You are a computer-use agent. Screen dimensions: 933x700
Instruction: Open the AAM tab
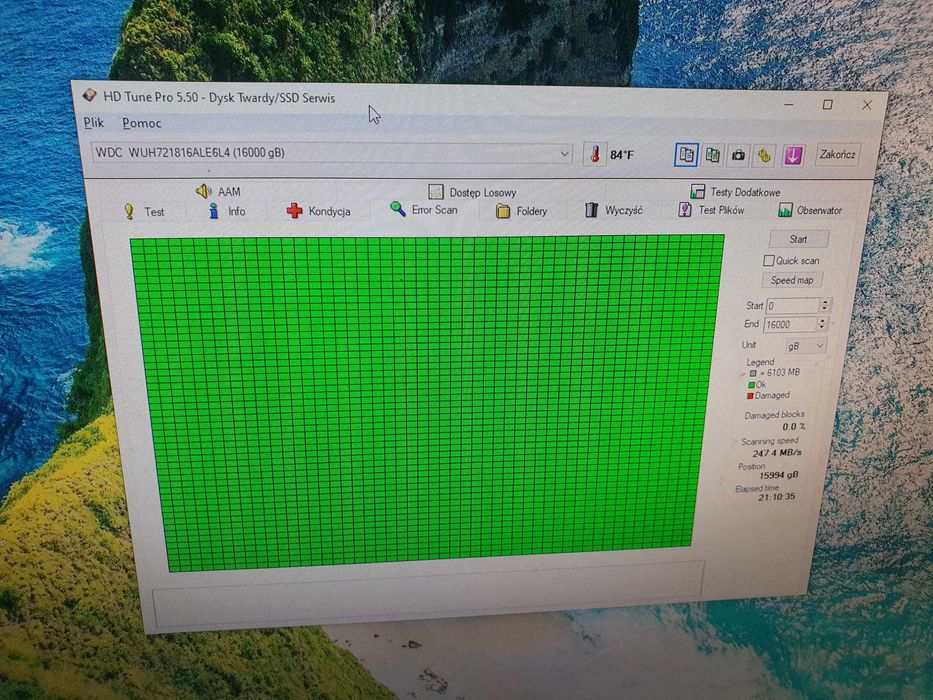(x=218, y=191)
